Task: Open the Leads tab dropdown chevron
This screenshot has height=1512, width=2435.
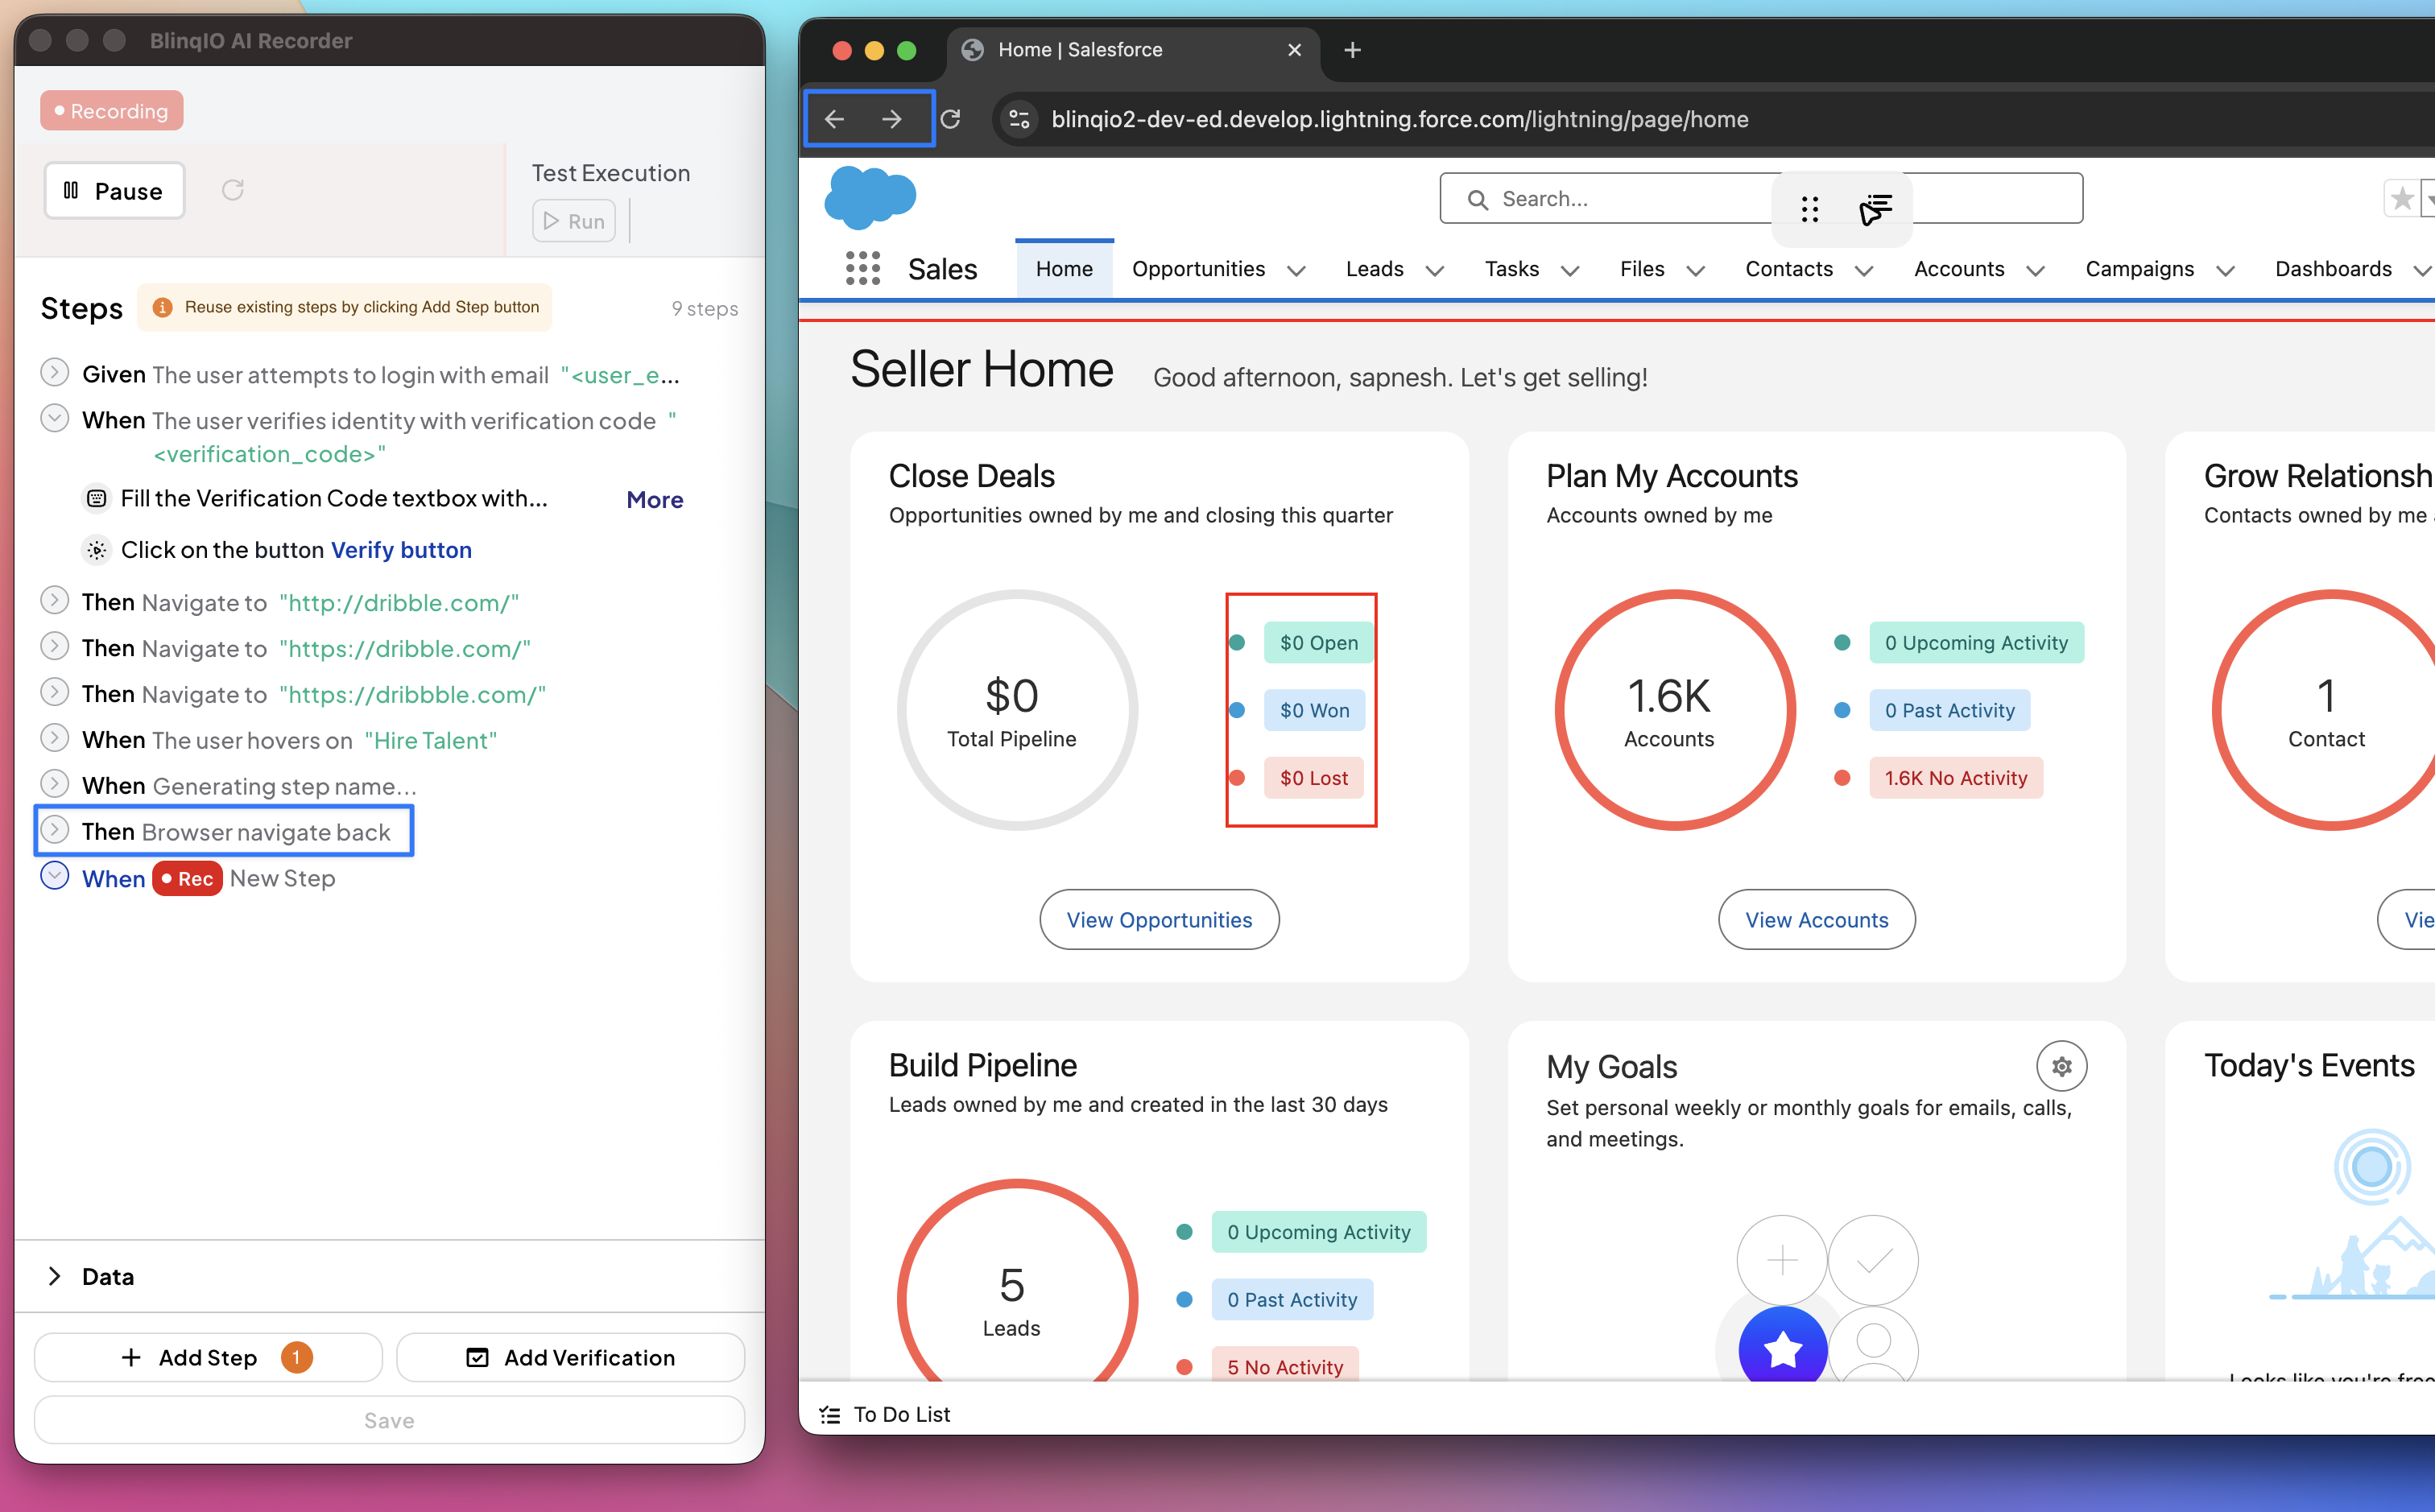Action: 1435,270
